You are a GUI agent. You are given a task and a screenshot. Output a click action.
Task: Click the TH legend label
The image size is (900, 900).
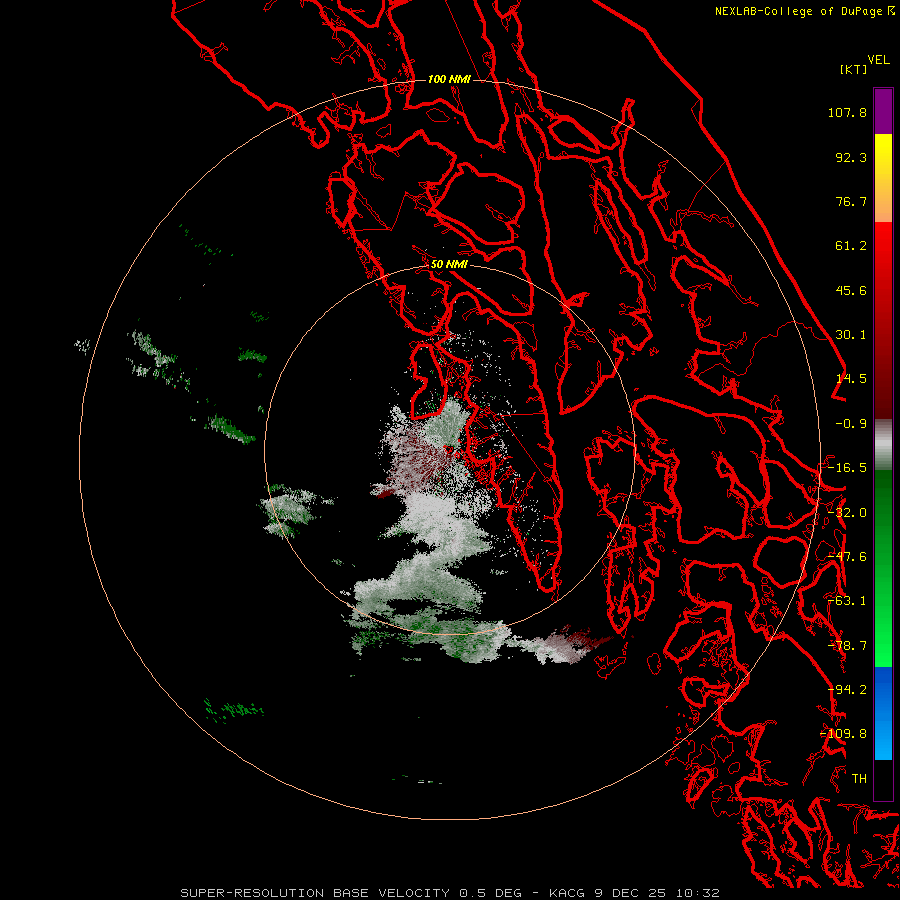coord(859,779)
